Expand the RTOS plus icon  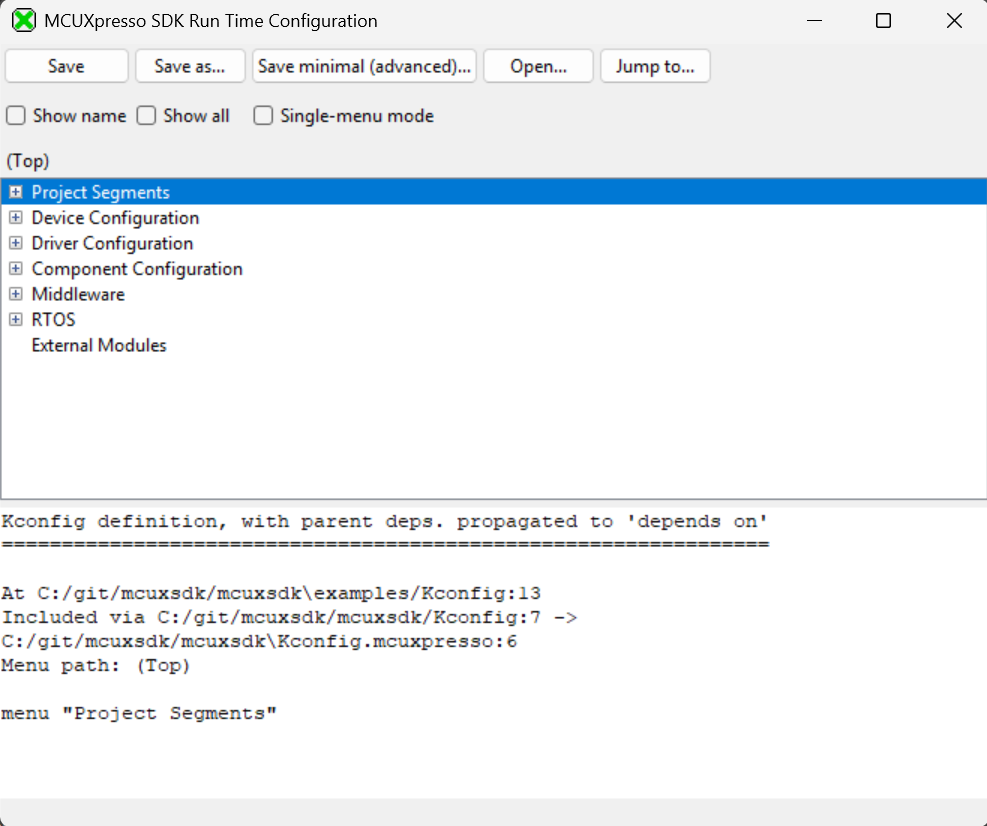click(x=15, y=319)
